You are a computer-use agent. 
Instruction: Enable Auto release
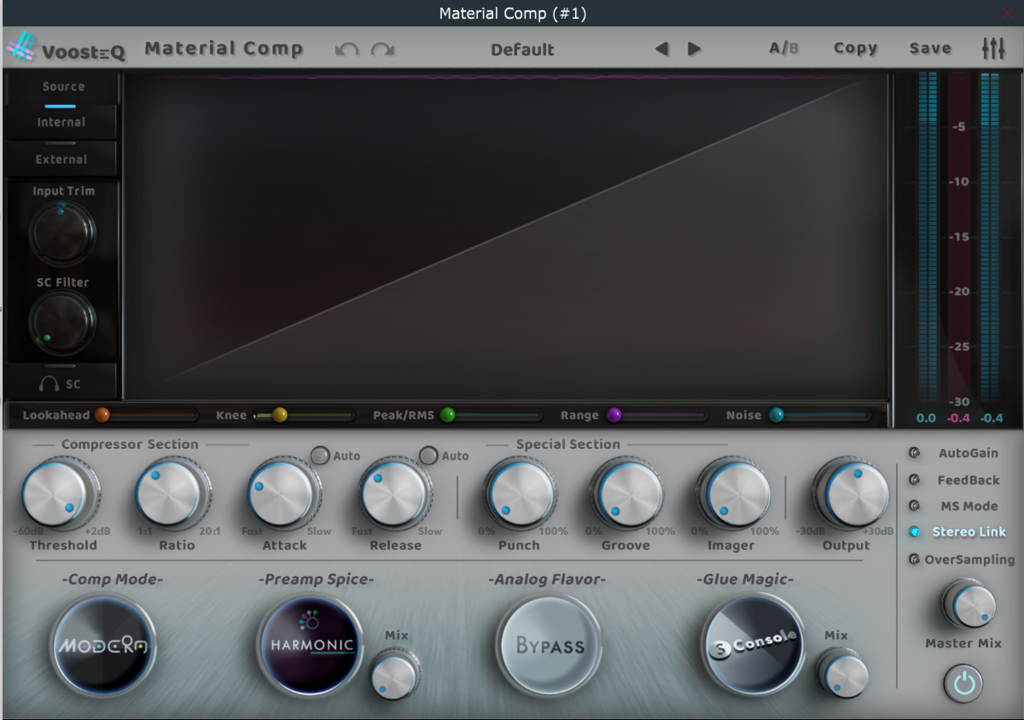coord(428,455)
